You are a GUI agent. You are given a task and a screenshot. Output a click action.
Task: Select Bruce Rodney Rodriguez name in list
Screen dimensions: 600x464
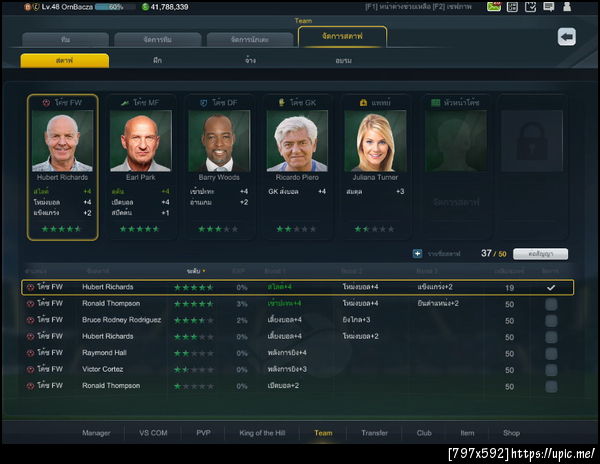click(121, 320)
